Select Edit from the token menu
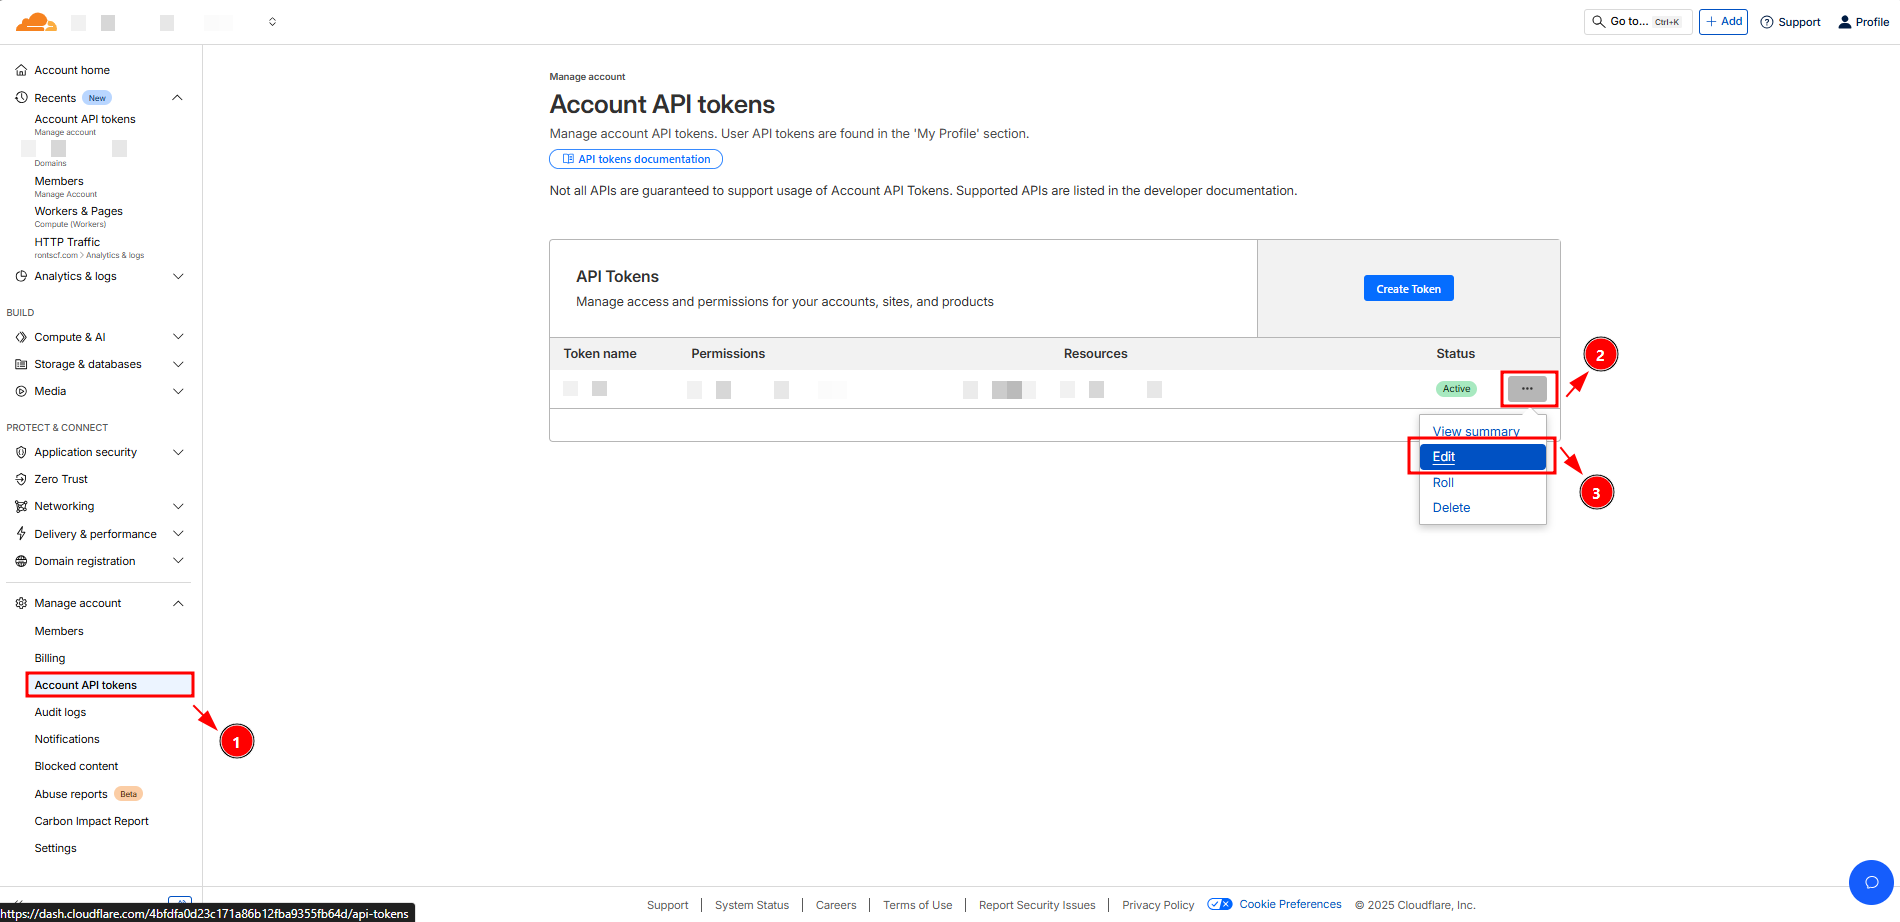This screenshot has height=922, width=1900. pyautogui.click(x=1444, y=457)
